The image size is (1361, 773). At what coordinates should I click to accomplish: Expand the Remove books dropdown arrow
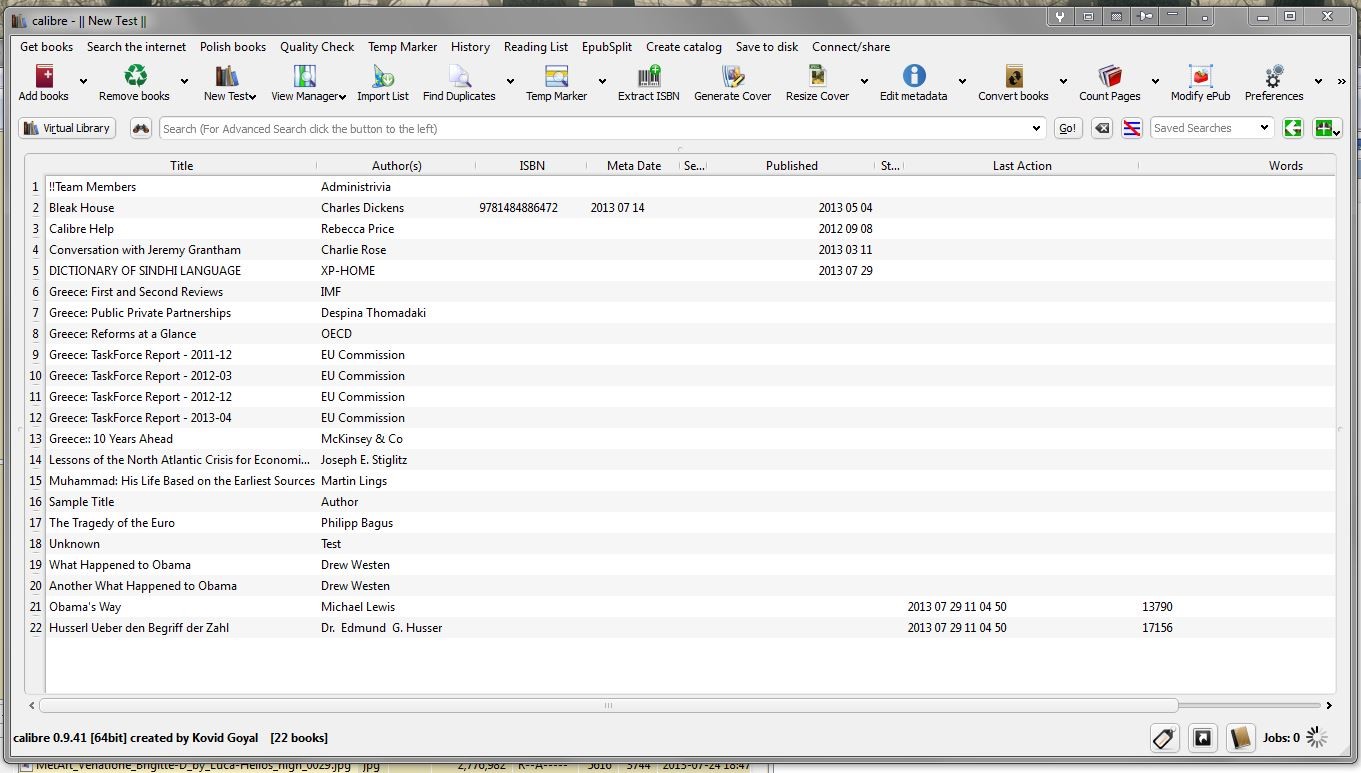pyautogui.click(x=184, y=82)
